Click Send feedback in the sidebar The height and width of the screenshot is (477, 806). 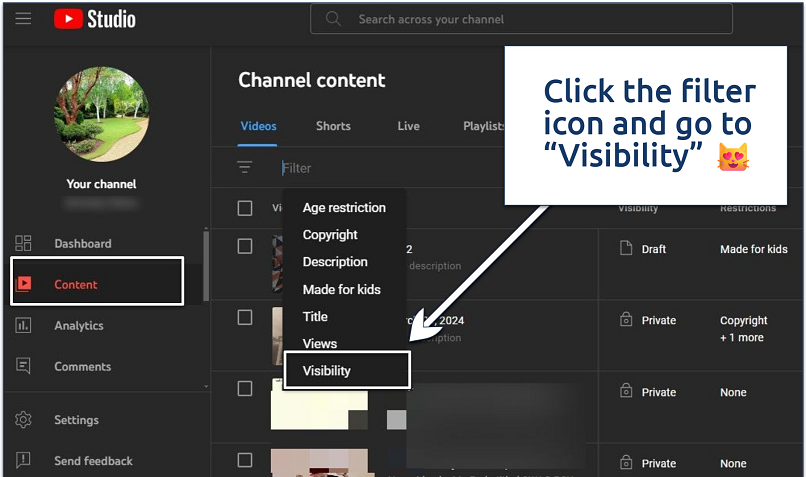click(92, 461)
